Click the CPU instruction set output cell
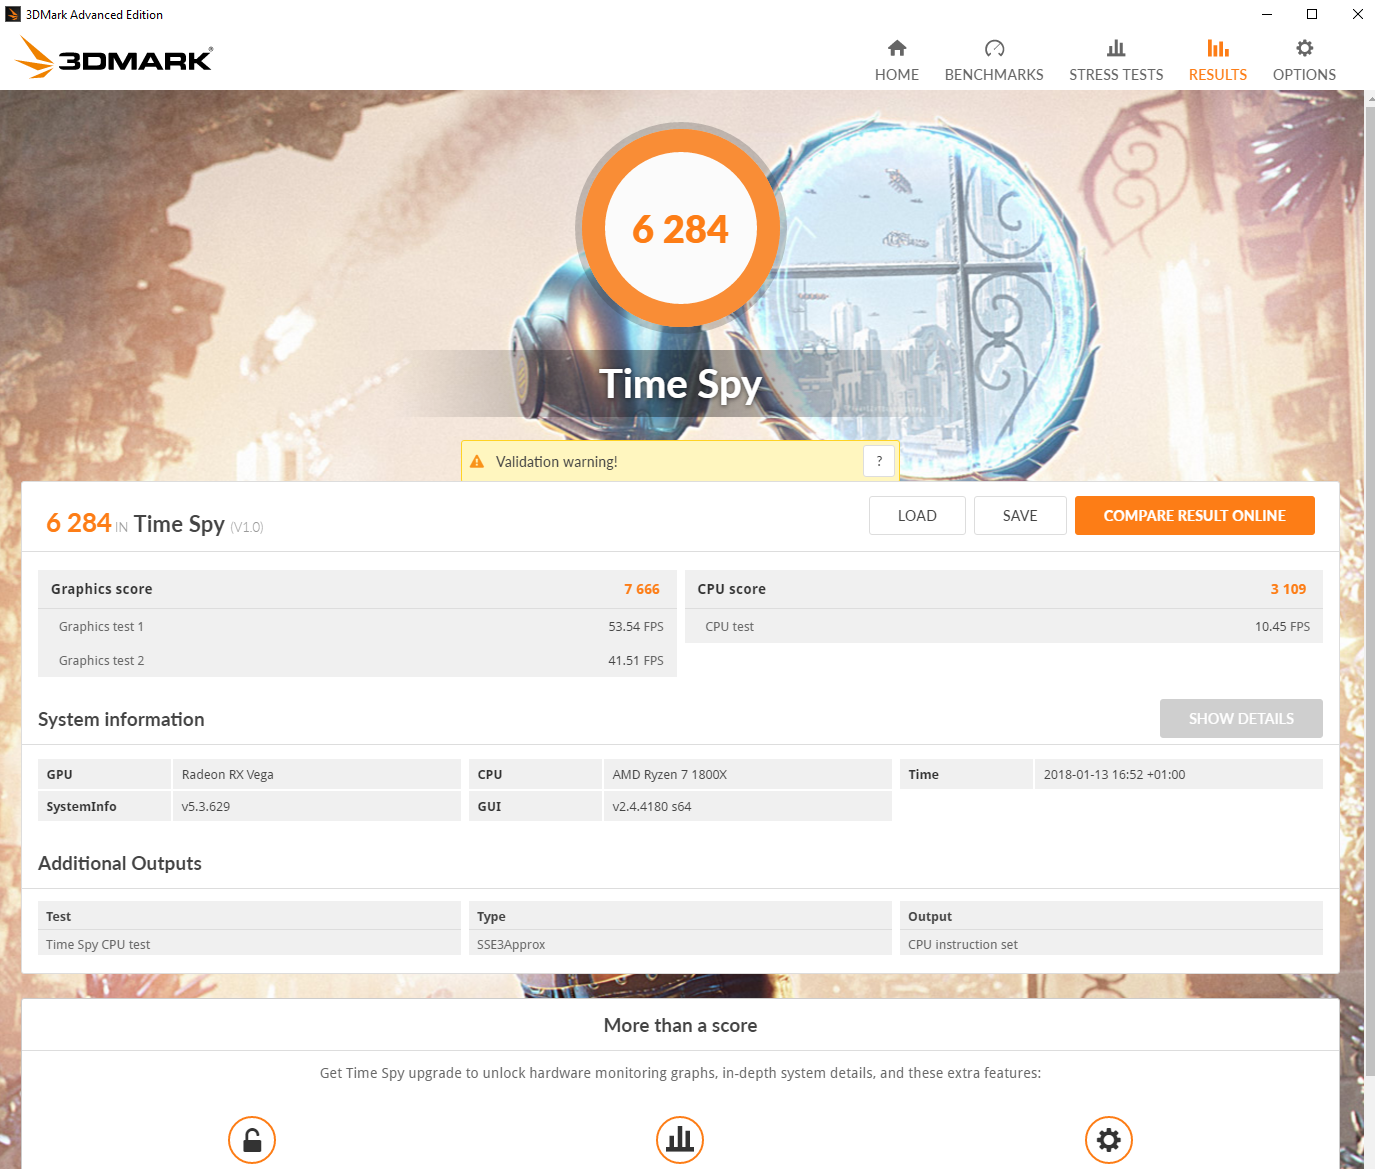 (x=1111, y=944)
